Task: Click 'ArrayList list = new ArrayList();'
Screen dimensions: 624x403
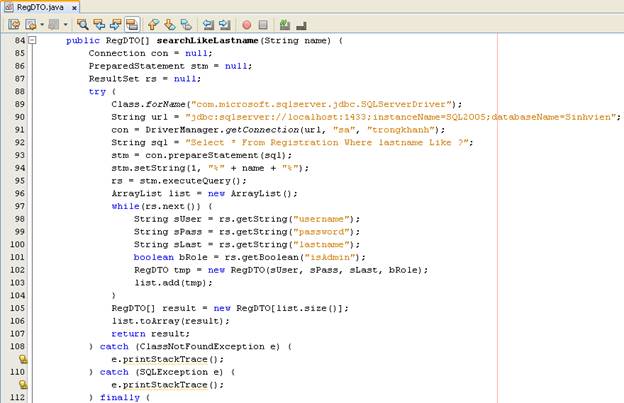Action: tap(205, 193)
